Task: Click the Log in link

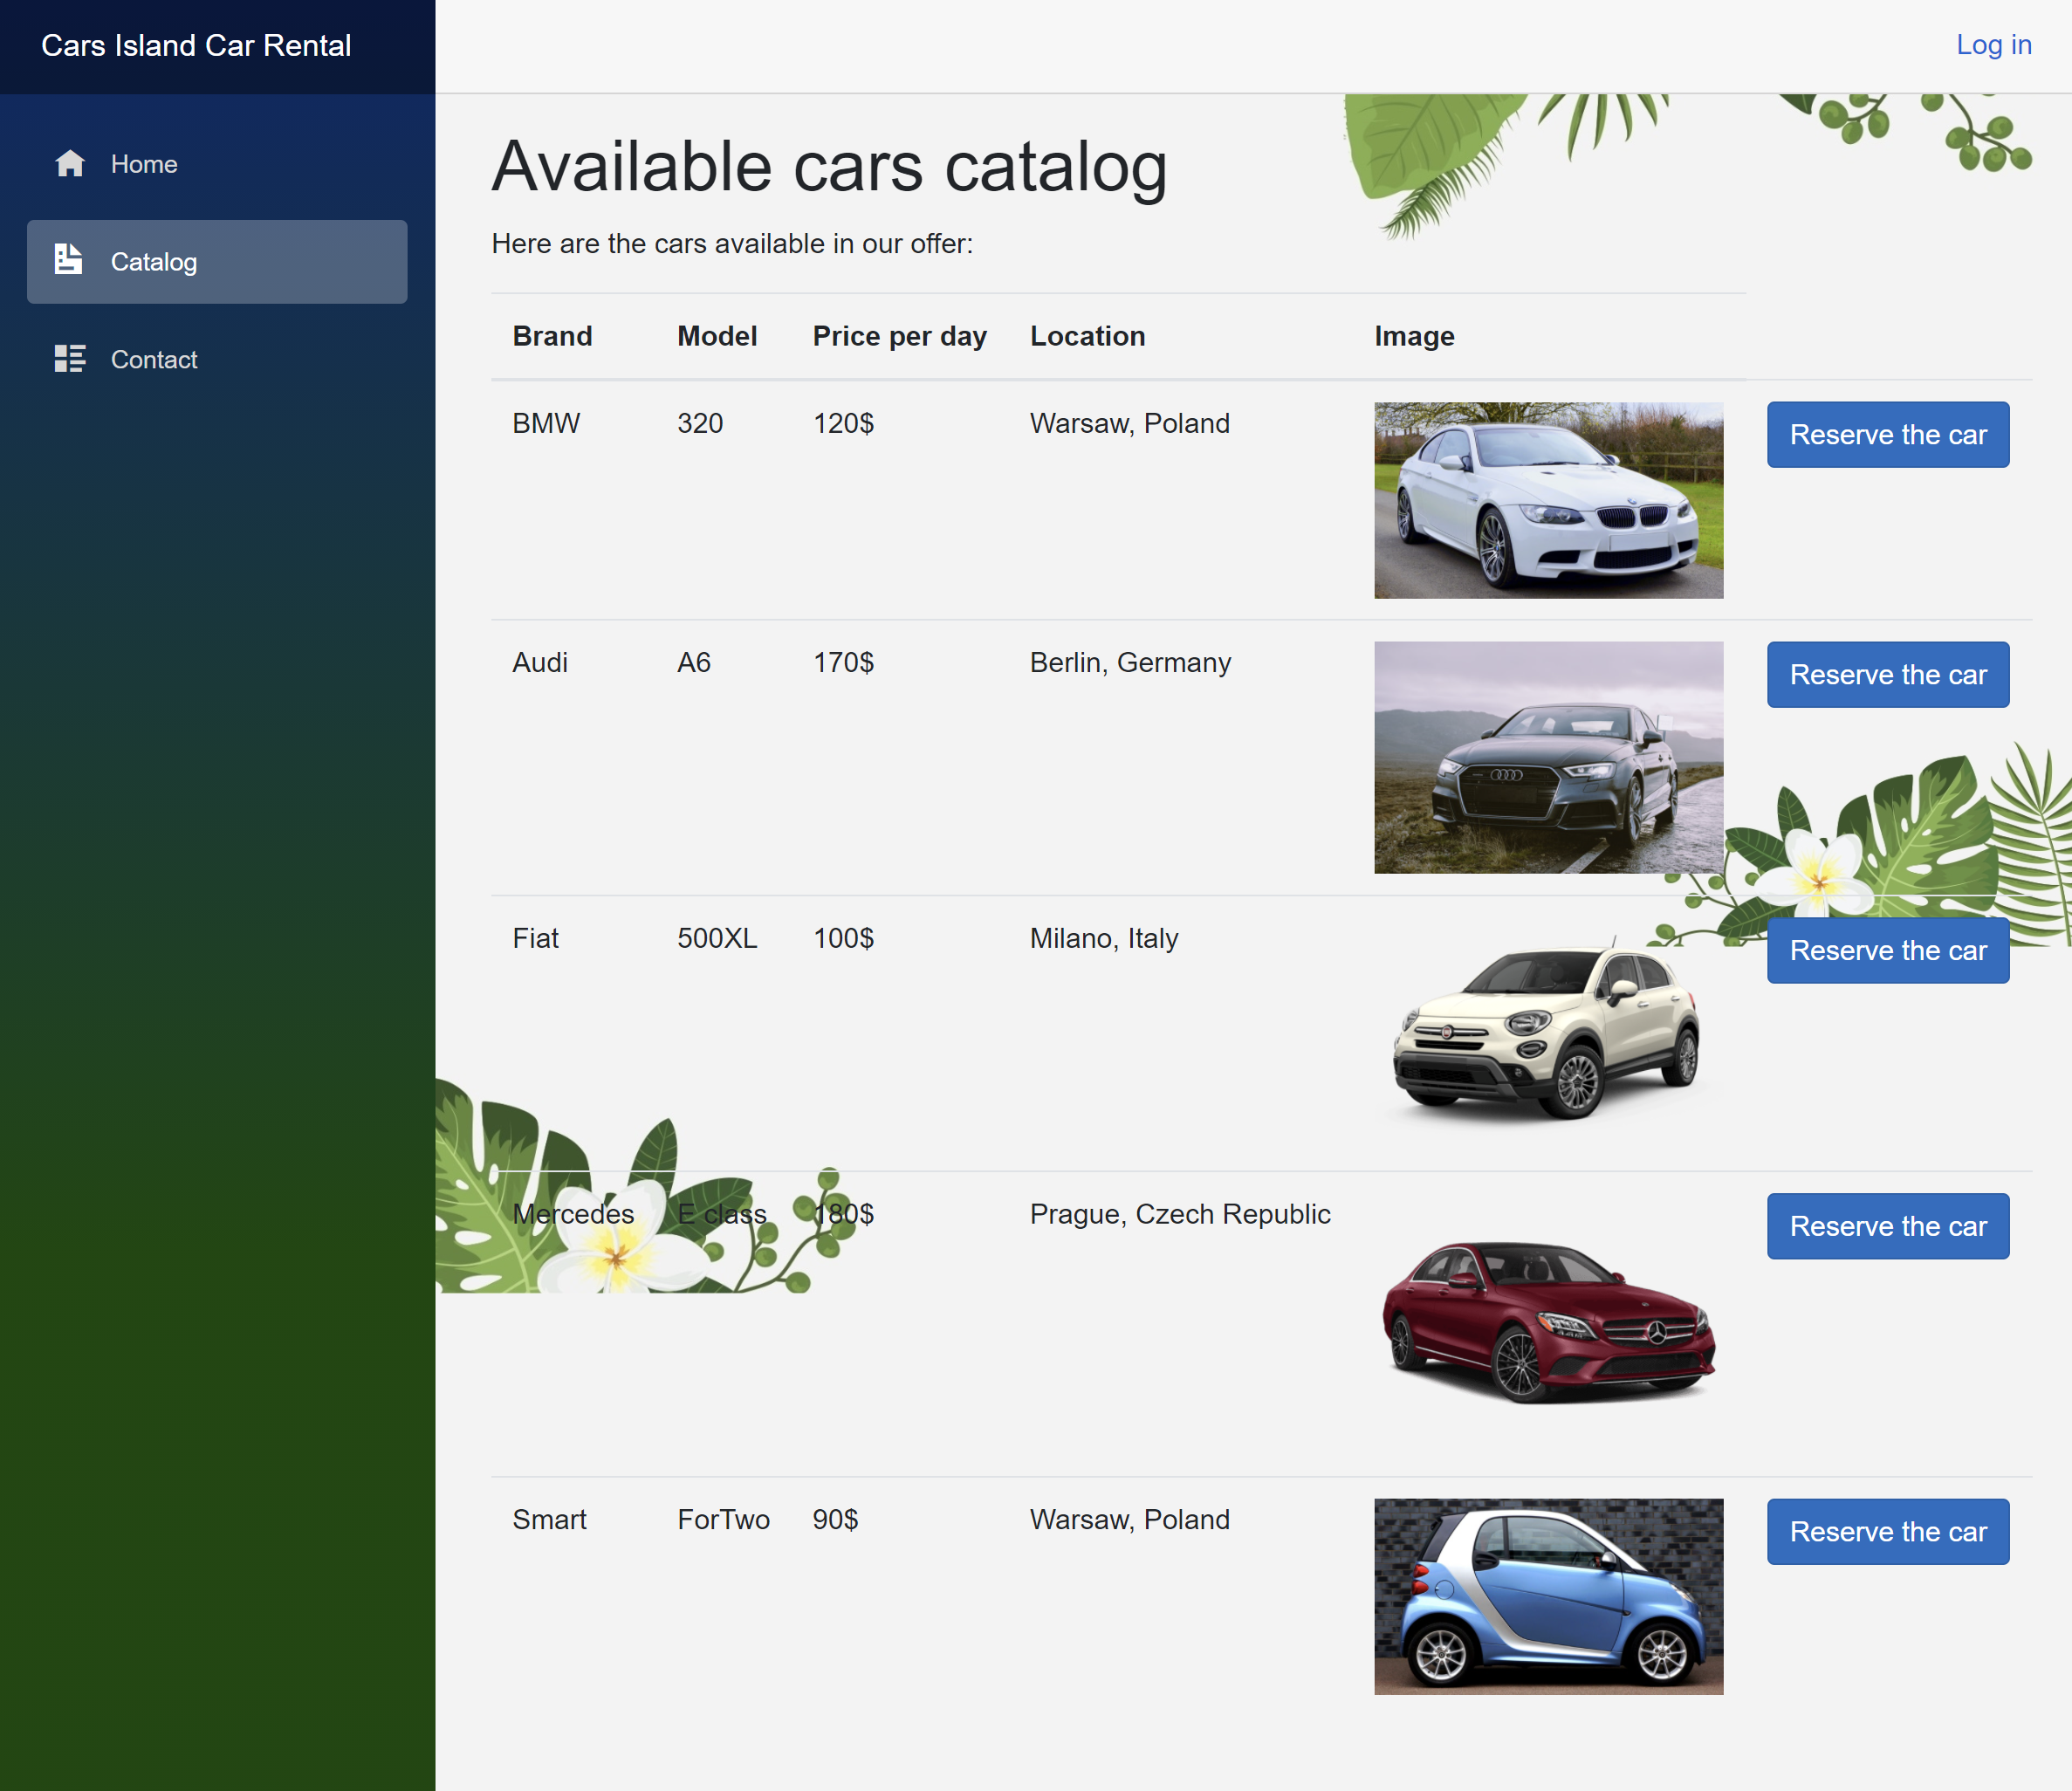Action: 1992,45
